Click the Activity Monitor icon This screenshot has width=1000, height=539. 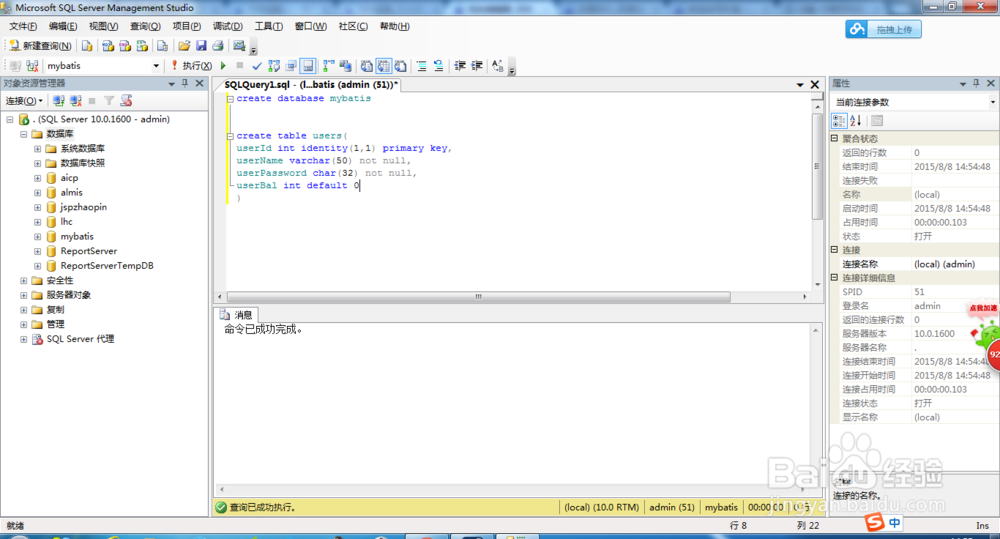click(x=239, y=46)
